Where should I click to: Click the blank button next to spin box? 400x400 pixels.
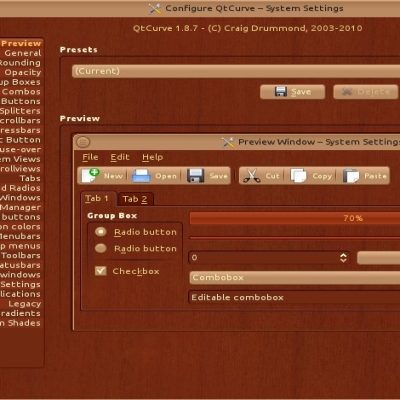(379, 258)
